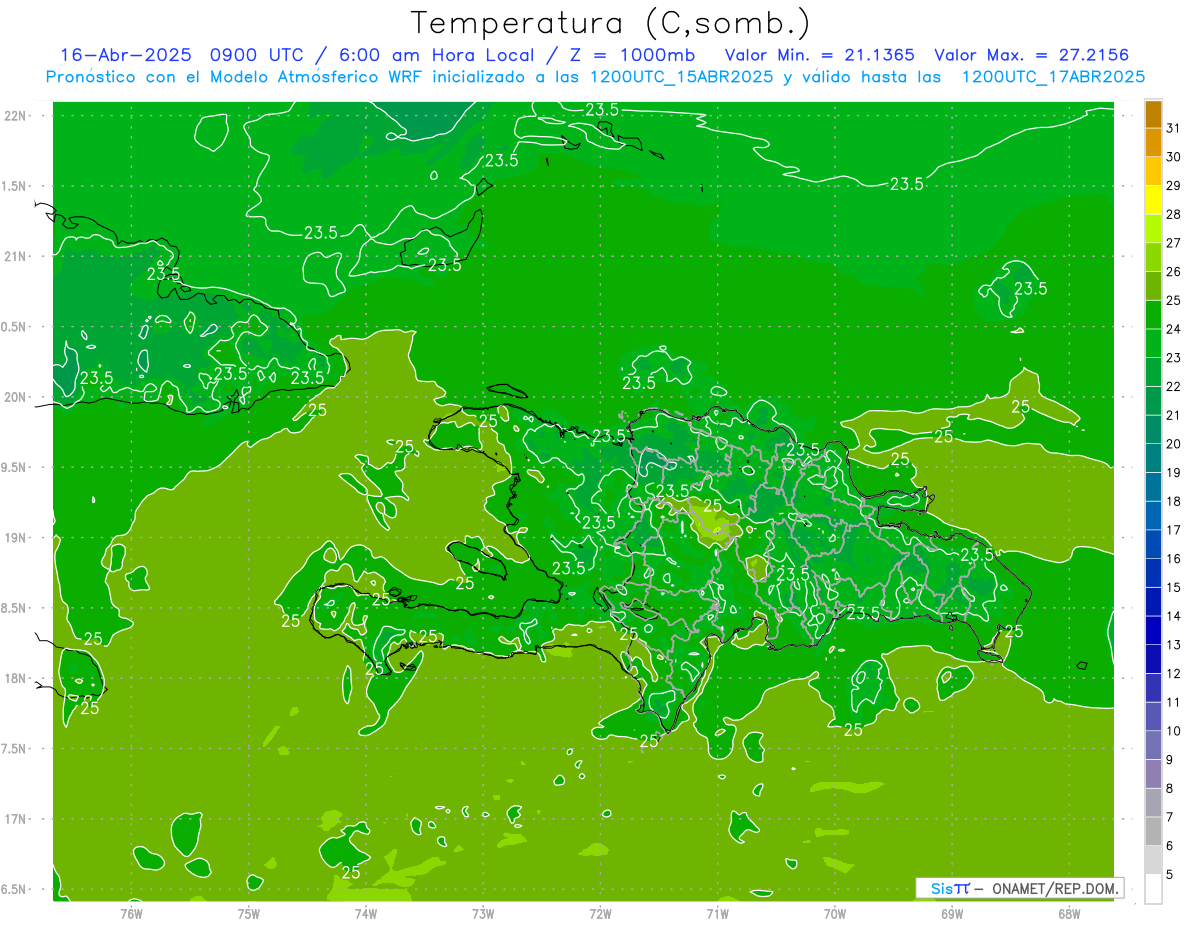Click the color bar segment between 20 and 21
The height and width of the screenshot is (927, 1200).
[1153, 429]
